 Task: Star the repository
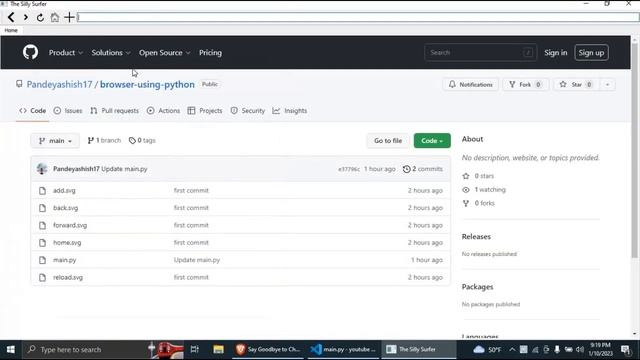[x=576, y=84]
